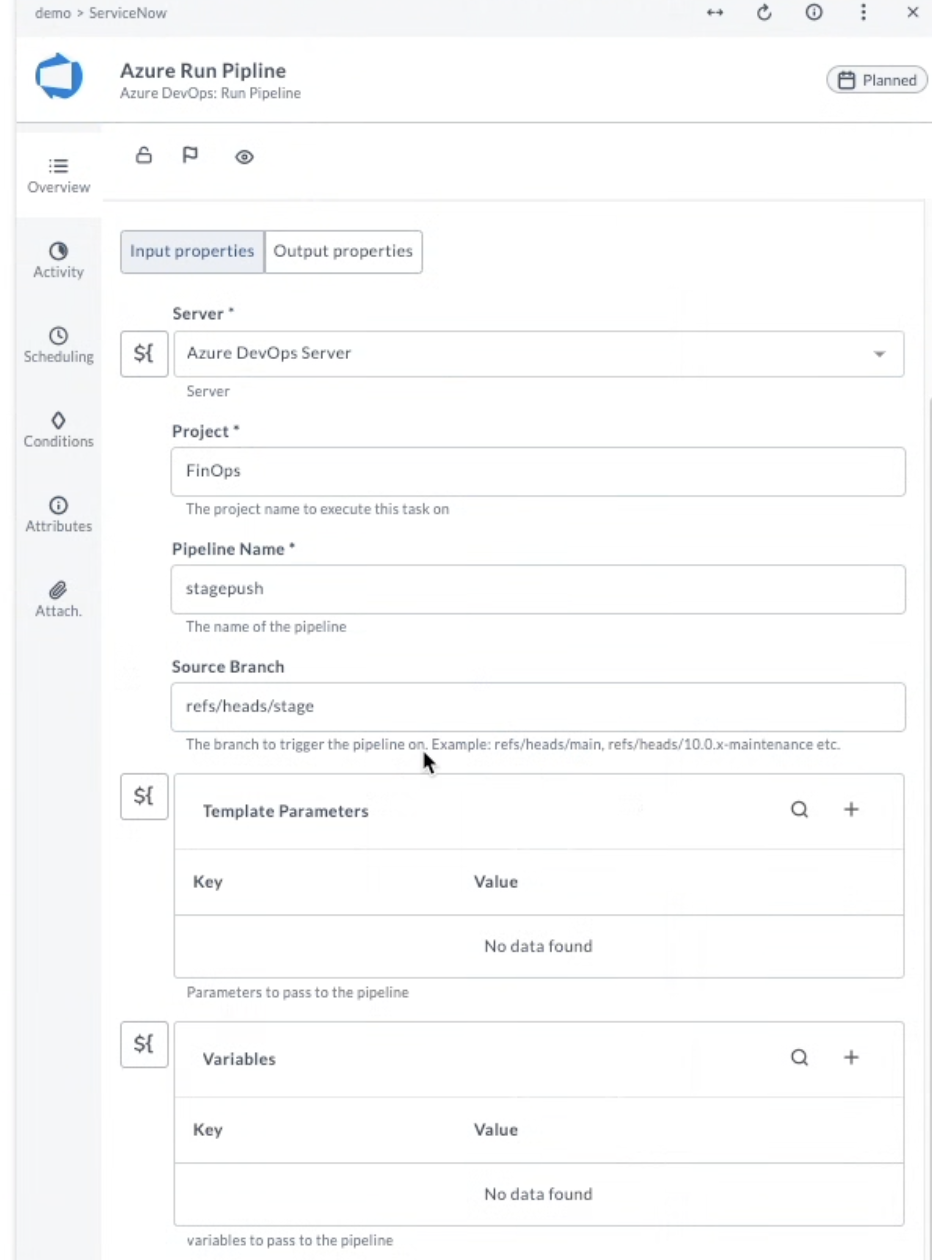The width and height of the screenshot is (932, 1260).
Task: Click the refresh icon in the header
Action: 765,13
